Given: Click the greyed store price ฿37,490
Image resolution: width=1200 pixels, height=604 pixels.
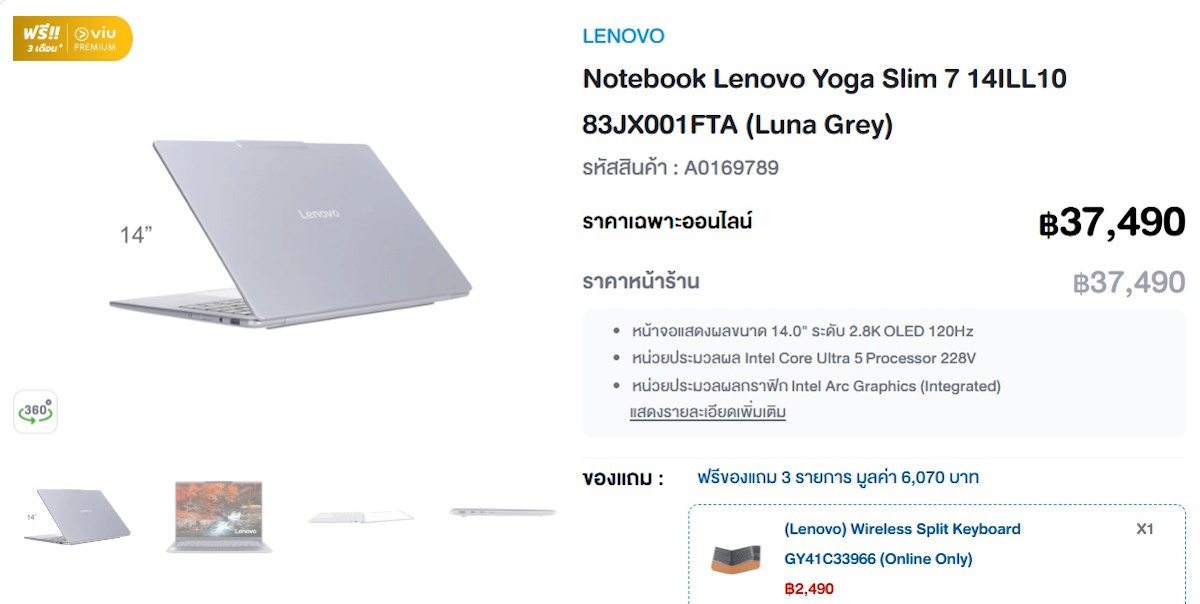Looking at the screenshot, I should point(1129,283).
